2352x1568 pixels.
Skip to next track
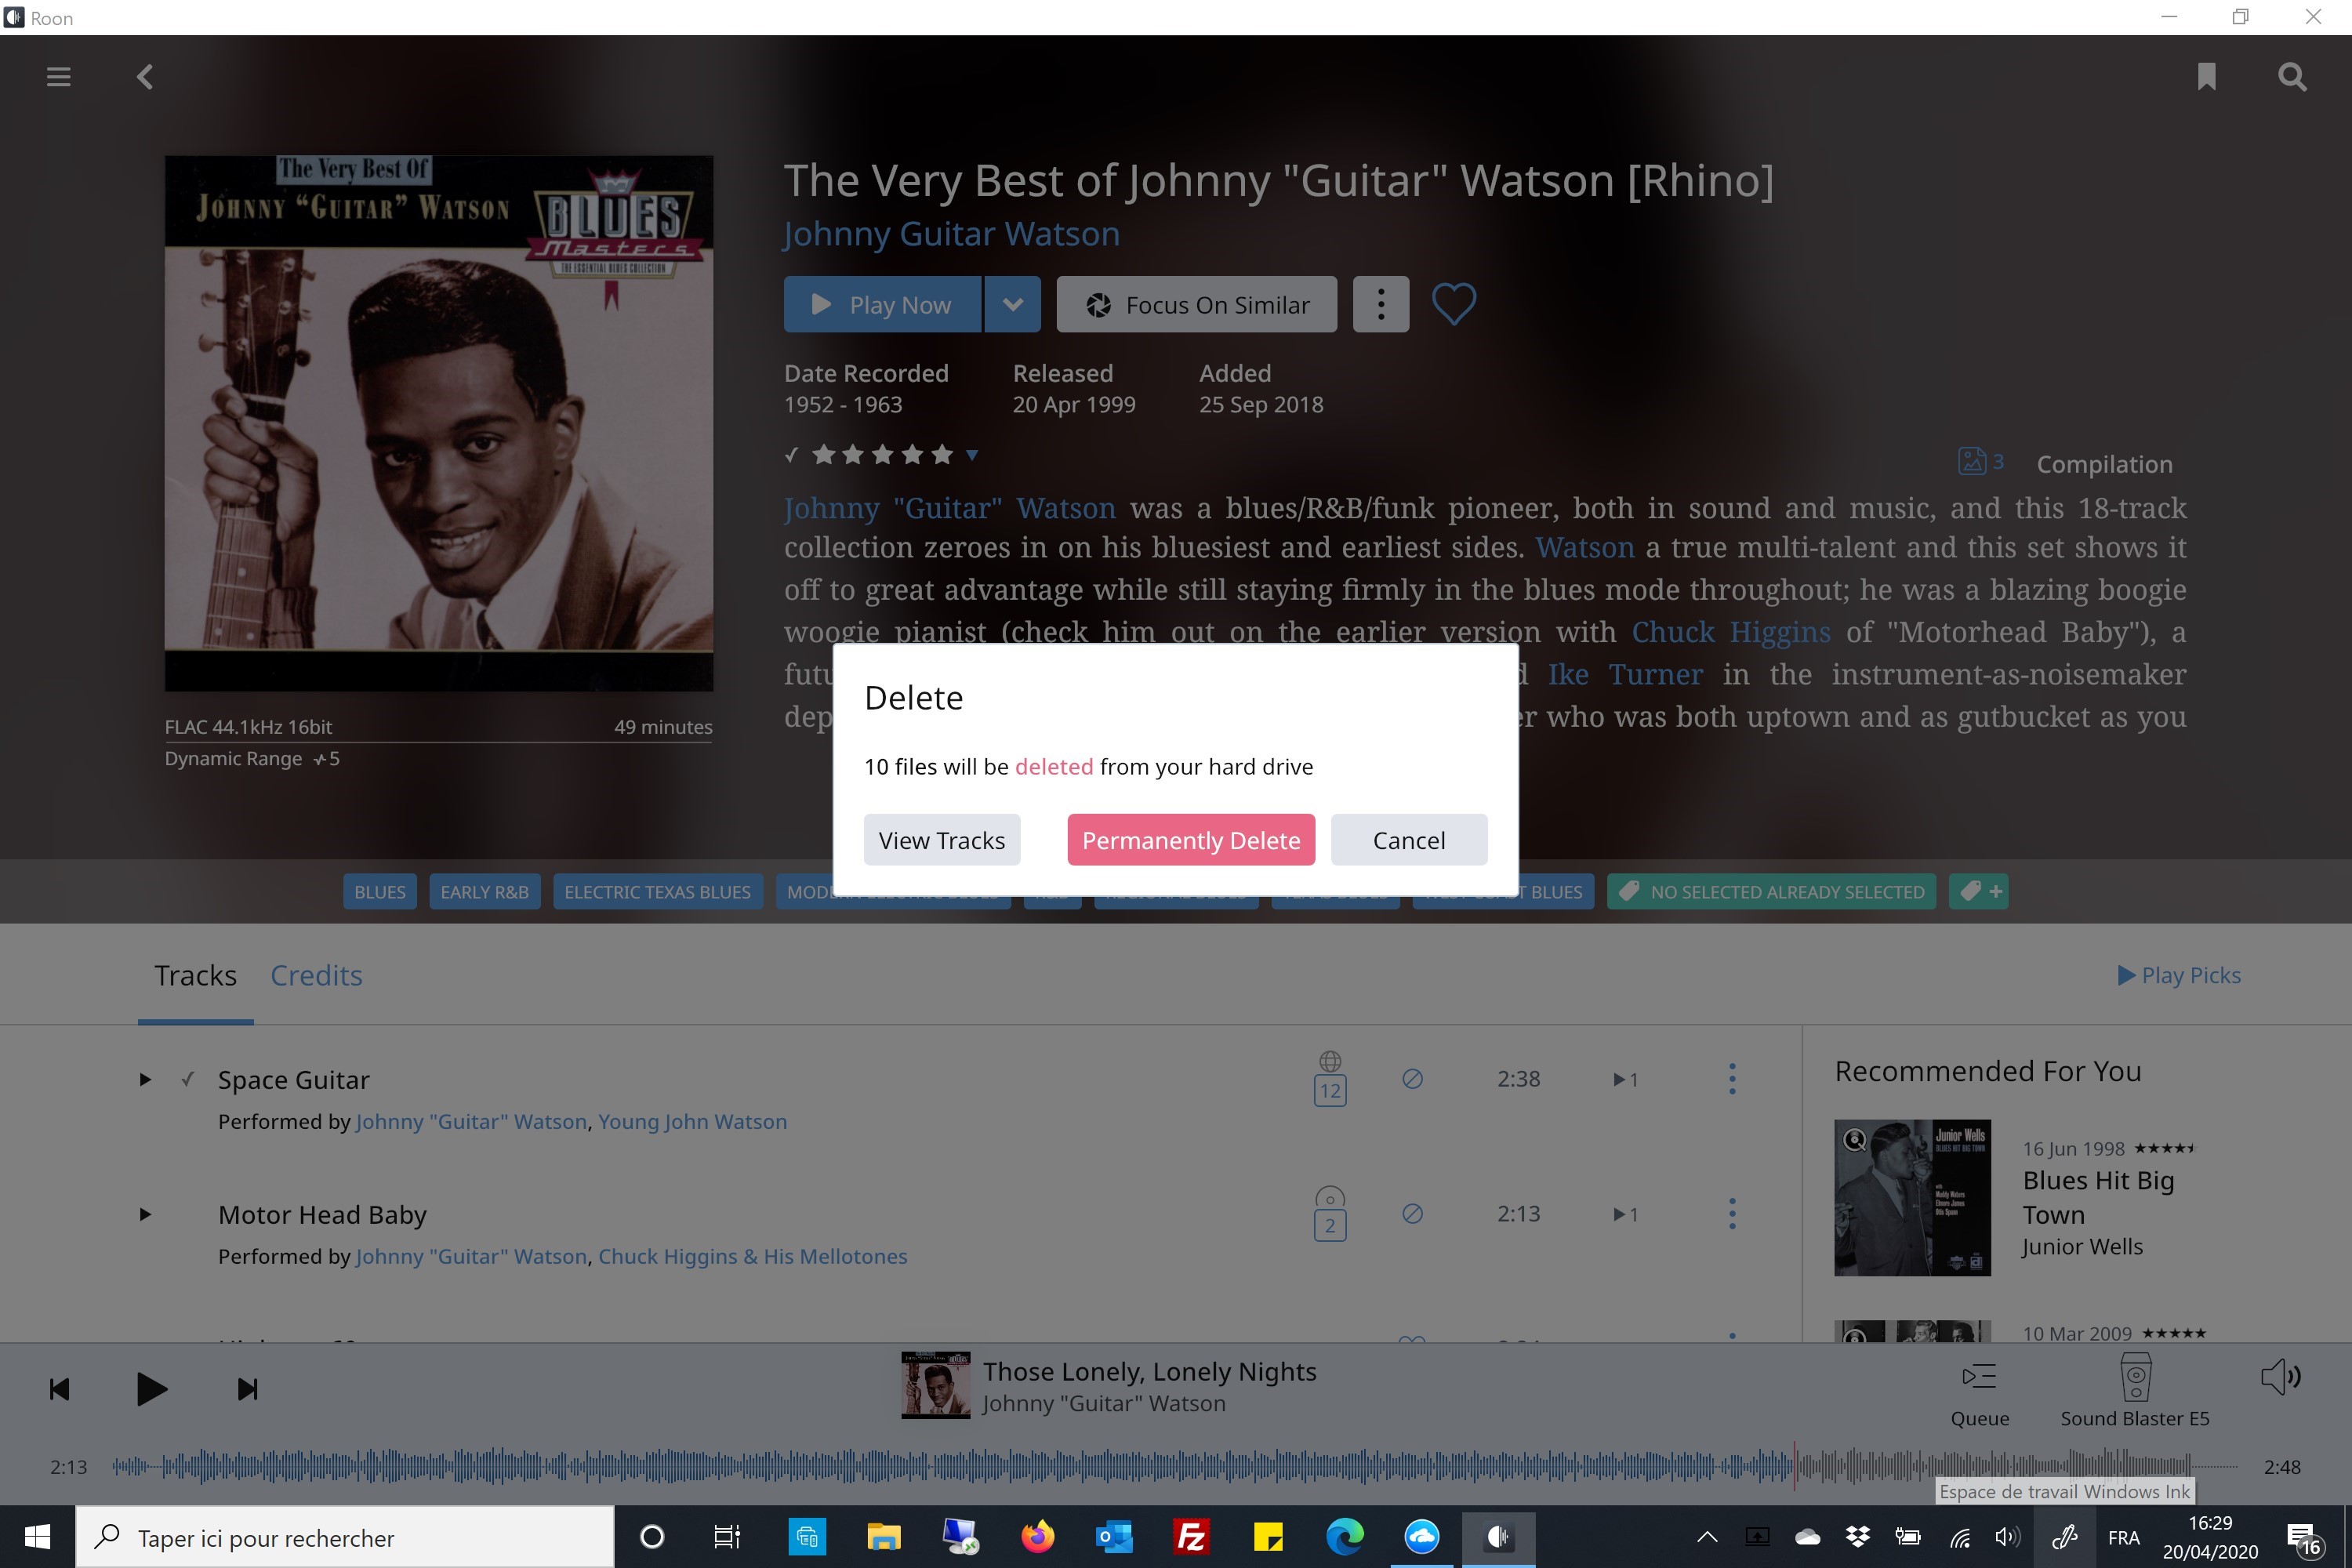247,1389
